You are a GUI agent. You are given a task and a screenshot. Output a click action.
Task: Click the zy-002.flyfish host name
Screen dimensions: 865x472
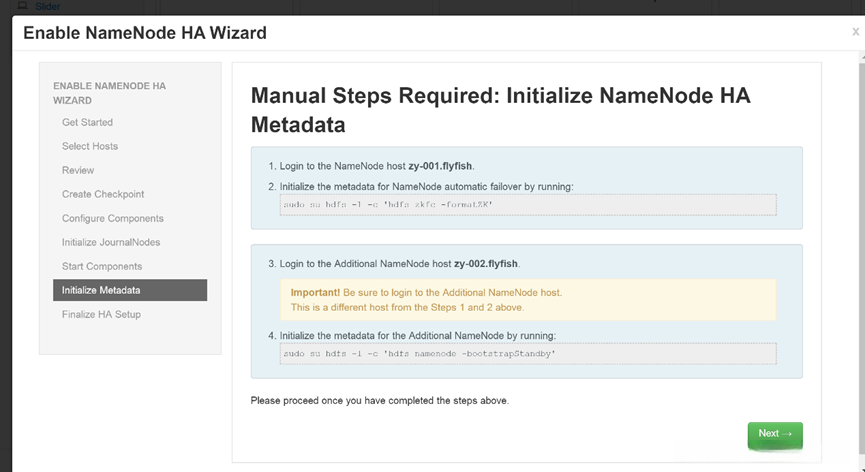click(486, 263)
